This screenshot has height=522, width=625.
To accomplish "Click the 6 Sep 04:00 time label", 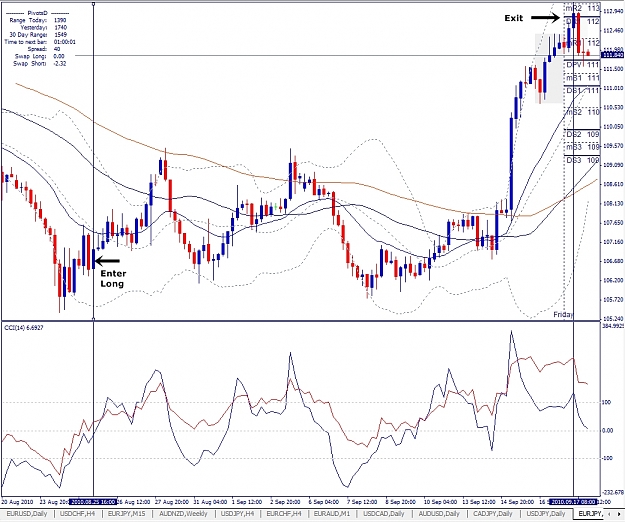I will 323,502.
